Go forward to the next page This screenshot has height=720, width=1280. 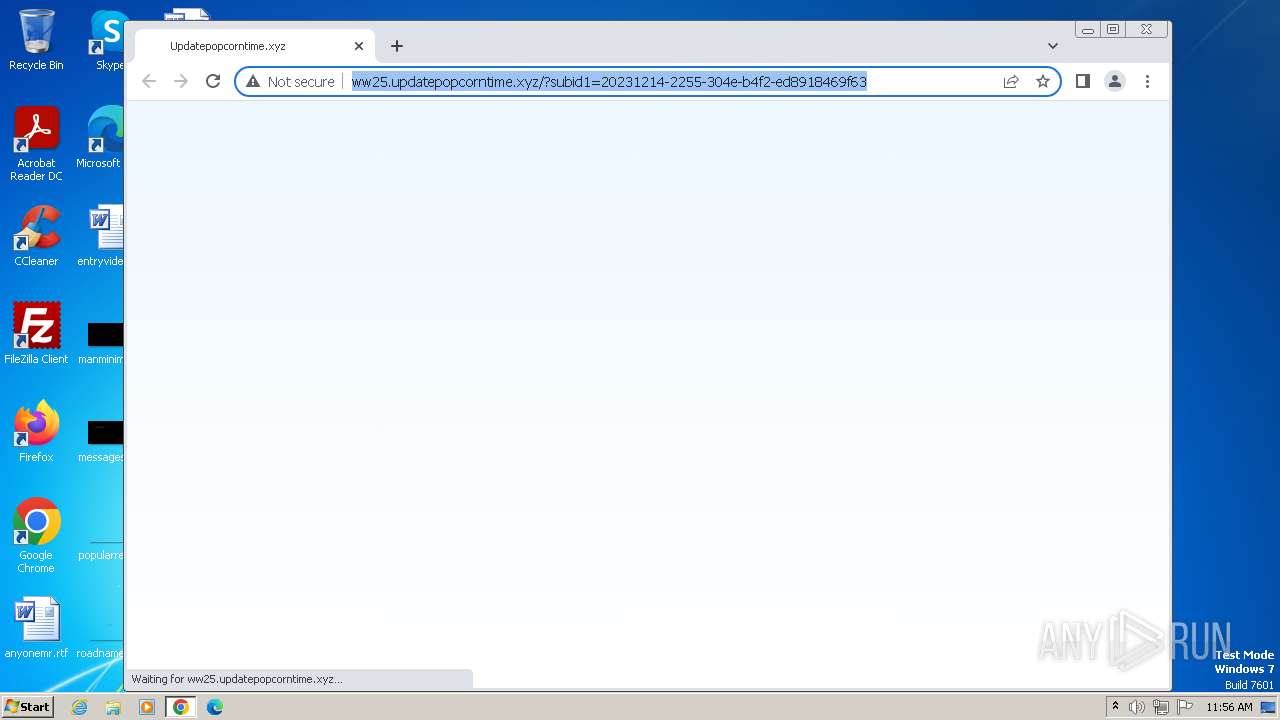[x=181, y=81]
